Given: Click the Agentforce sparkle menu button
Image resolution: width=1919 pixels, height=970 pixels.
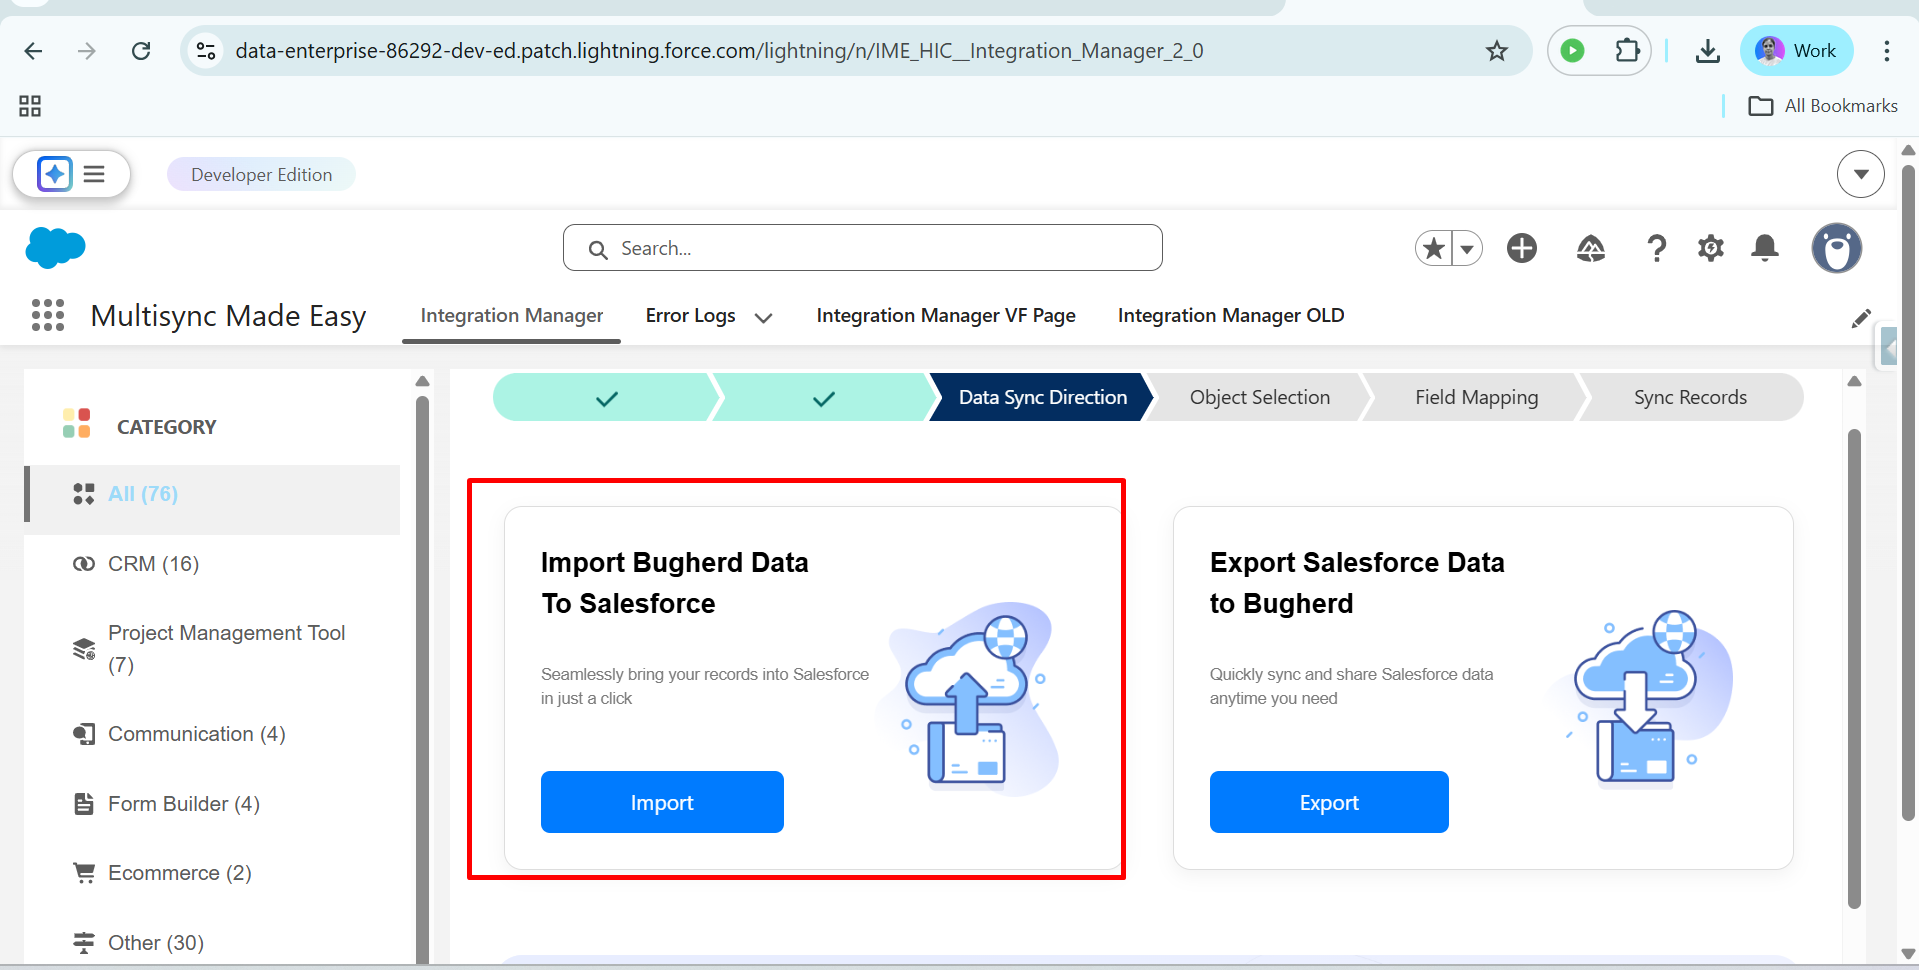Looking at the screenshot, I should click(x=72, y=174).
